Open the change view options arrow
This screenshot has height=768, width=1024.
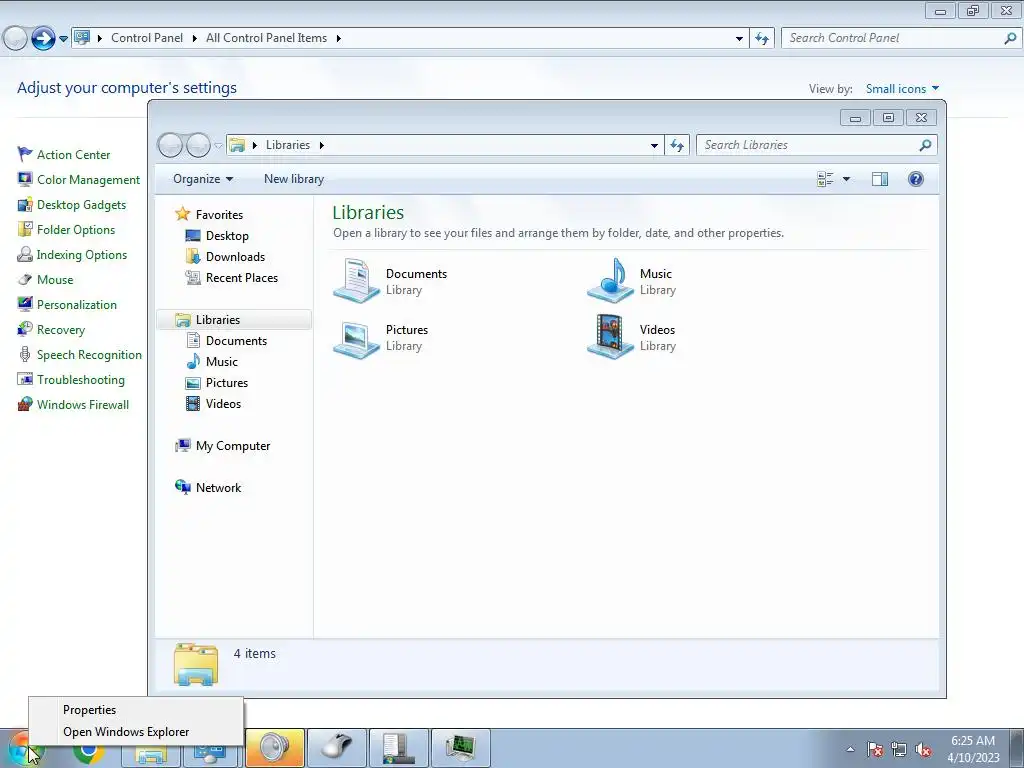pyautogui.click(x=846, y=179)
